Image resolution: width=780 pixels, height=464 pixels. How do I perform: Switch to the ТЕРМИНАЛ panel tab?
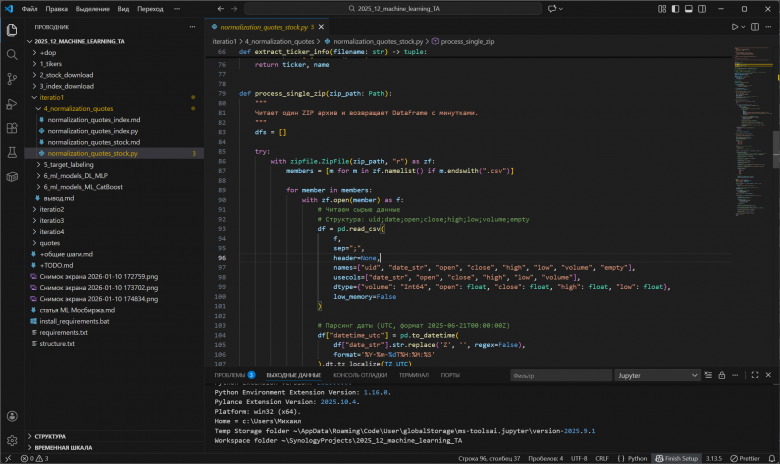point(413,375)
